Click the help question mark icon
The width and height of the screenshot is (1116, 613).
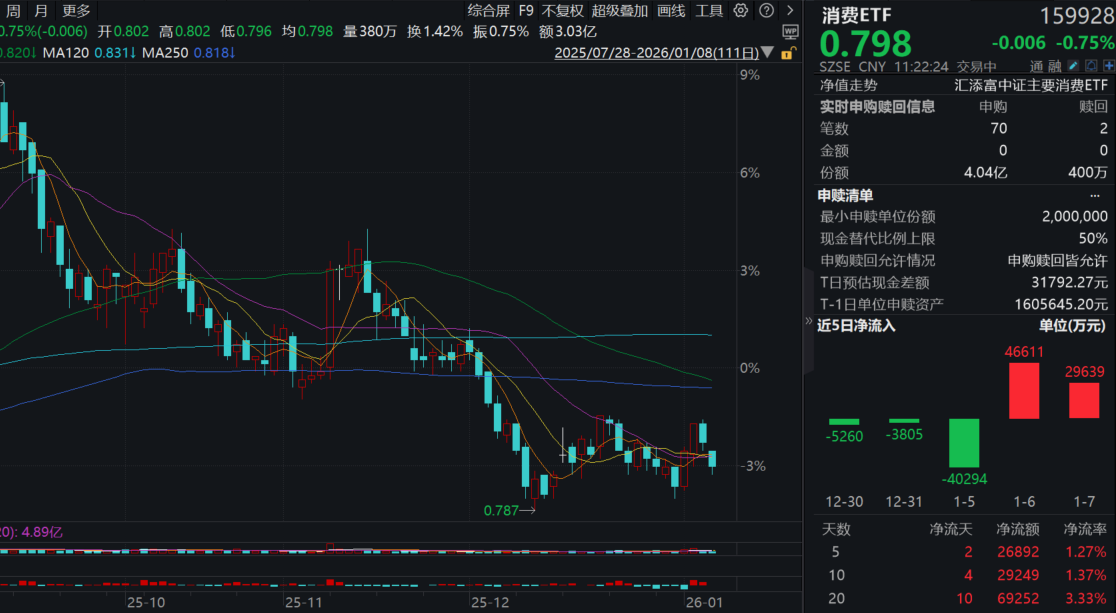pos(765,10)
